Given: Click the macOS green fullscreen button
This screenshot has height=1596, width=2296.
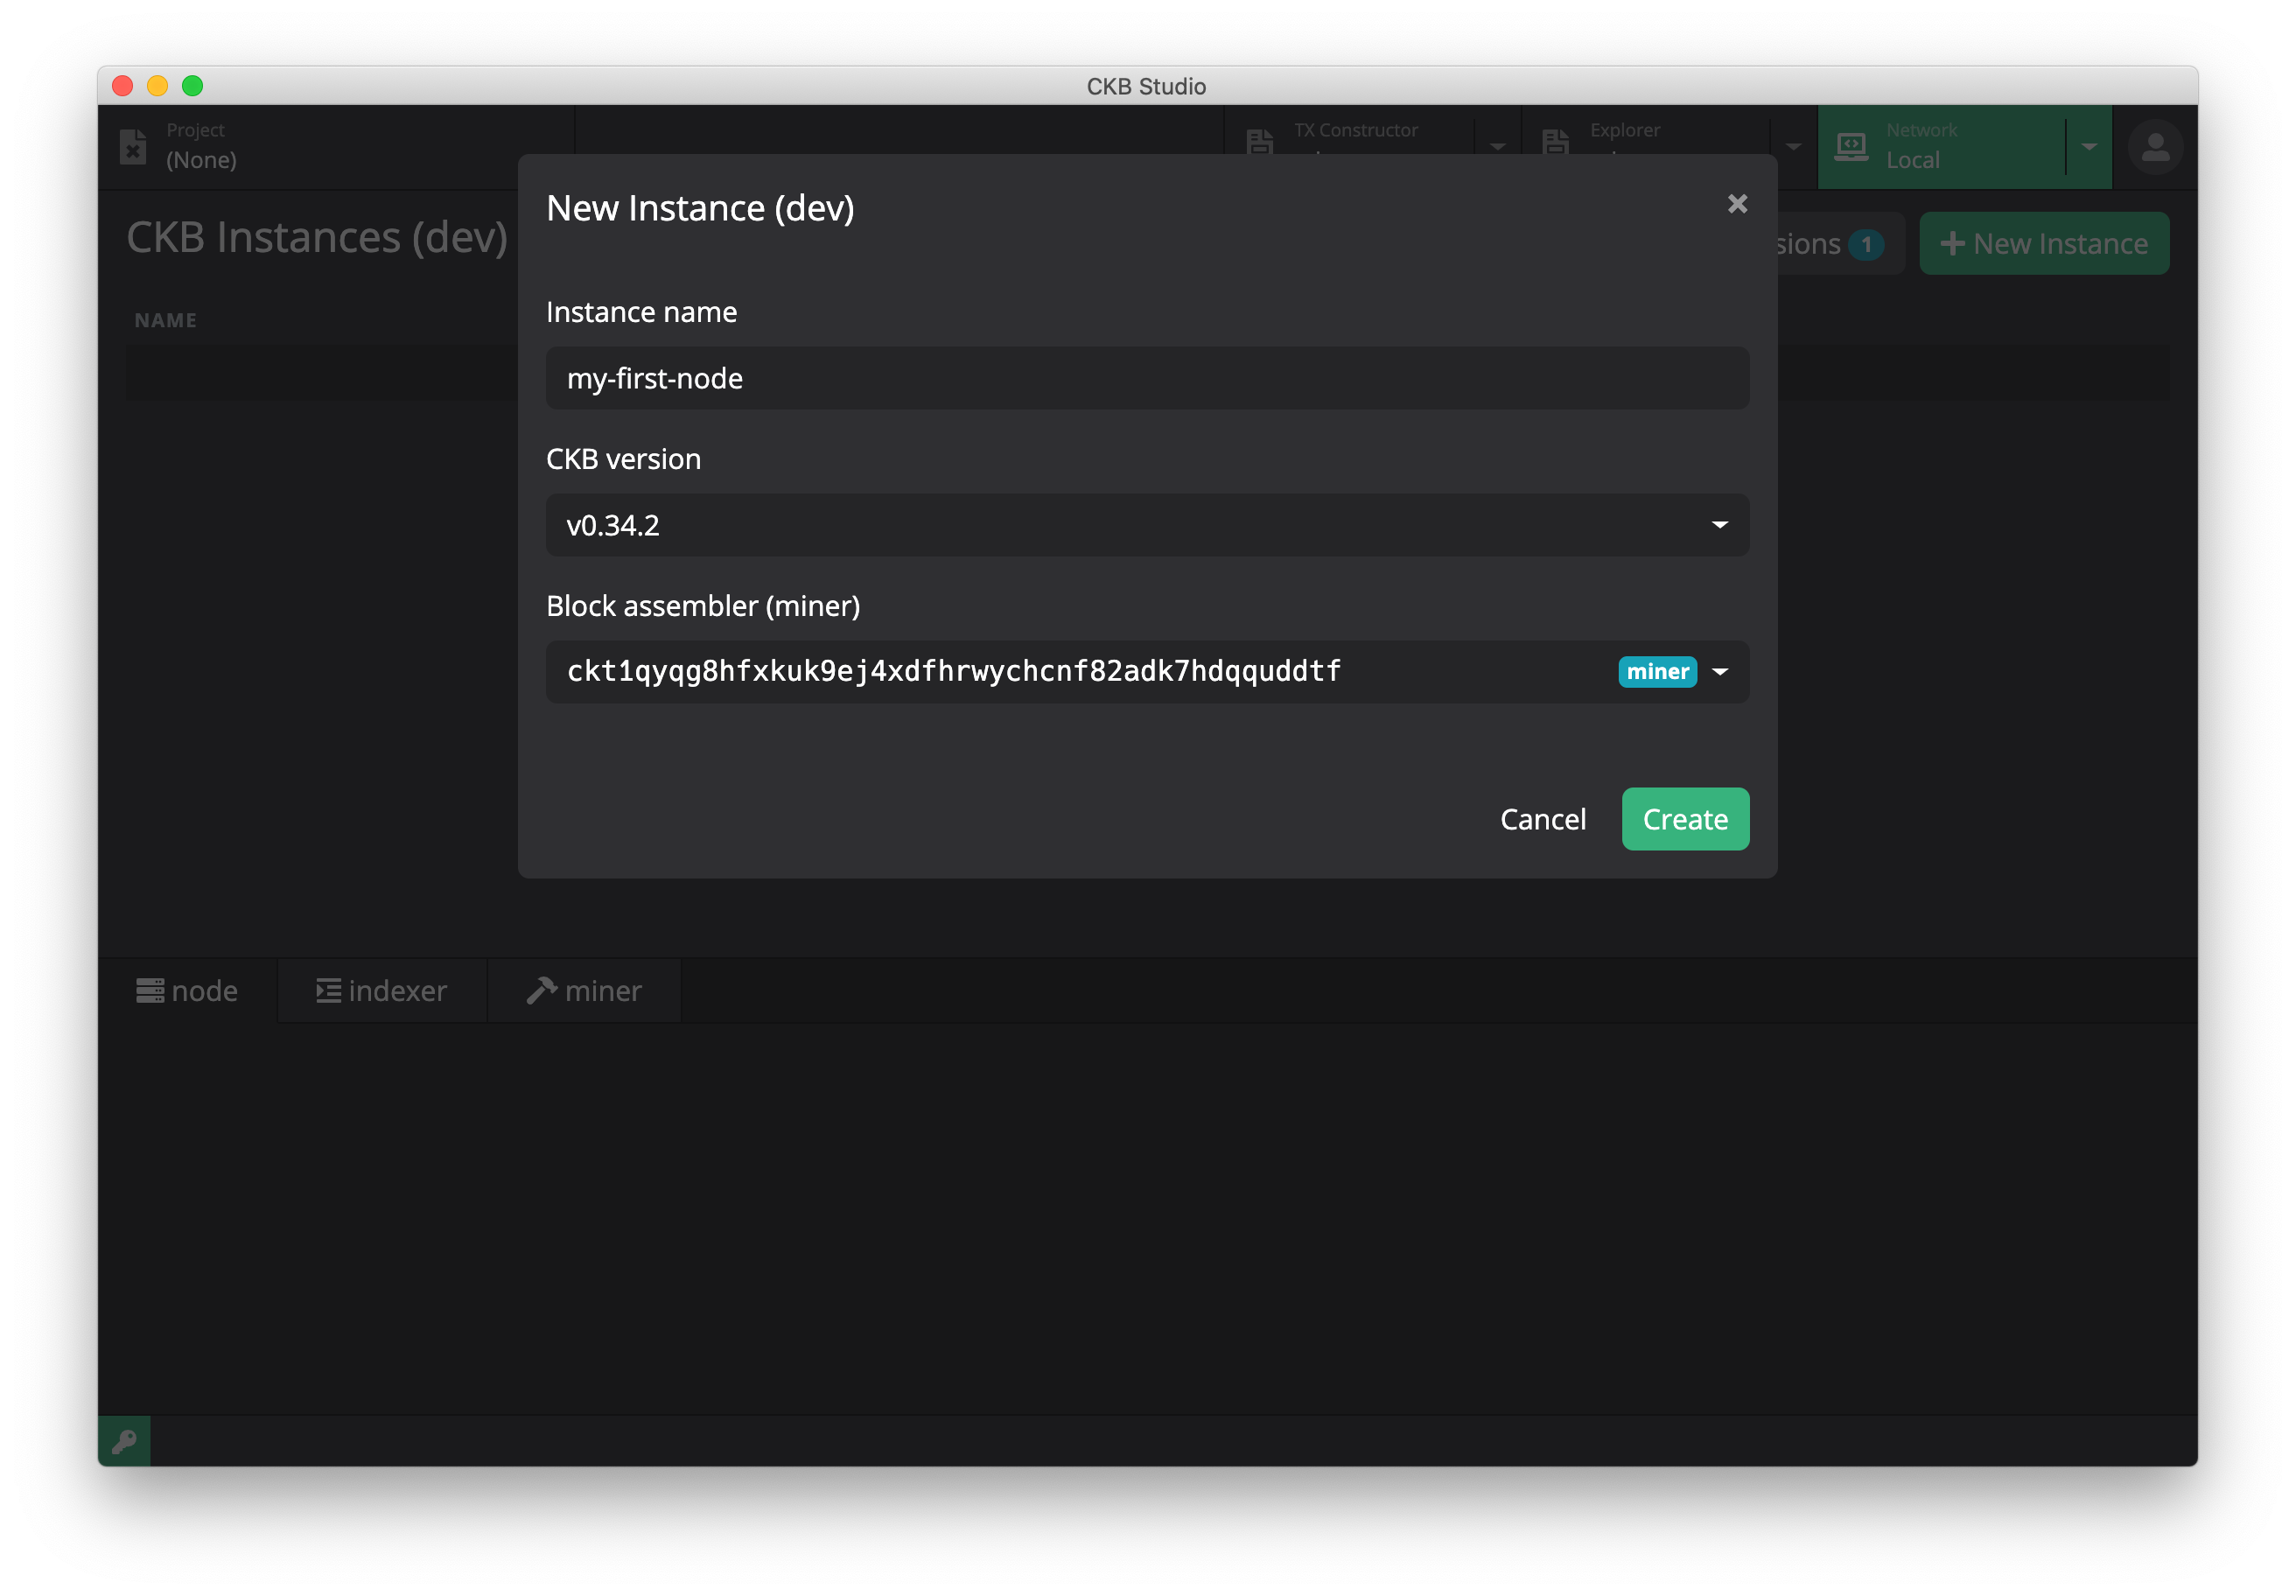Looking at the screenshot, I should tap(192, 86).
